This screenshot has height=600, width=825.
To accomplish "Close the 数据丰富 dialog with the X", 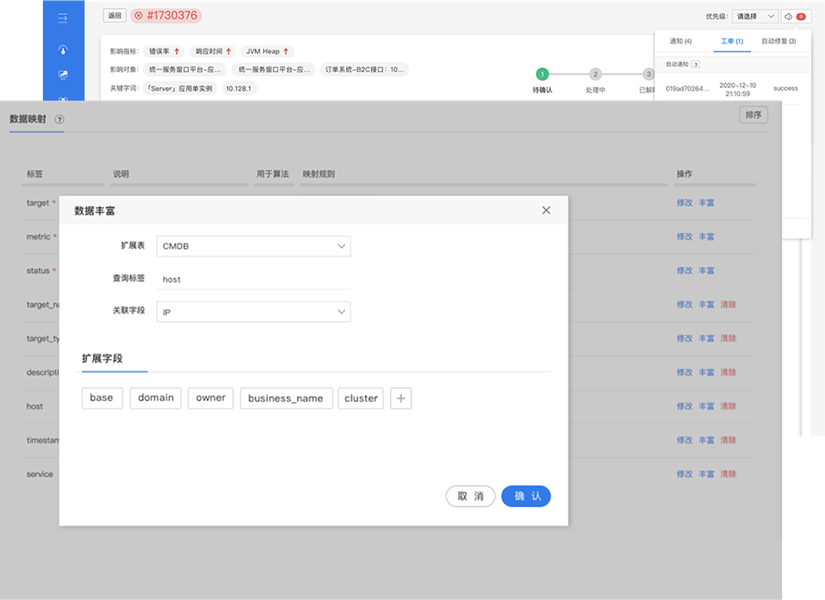I will pyautogui.click(x=546, y=211).
